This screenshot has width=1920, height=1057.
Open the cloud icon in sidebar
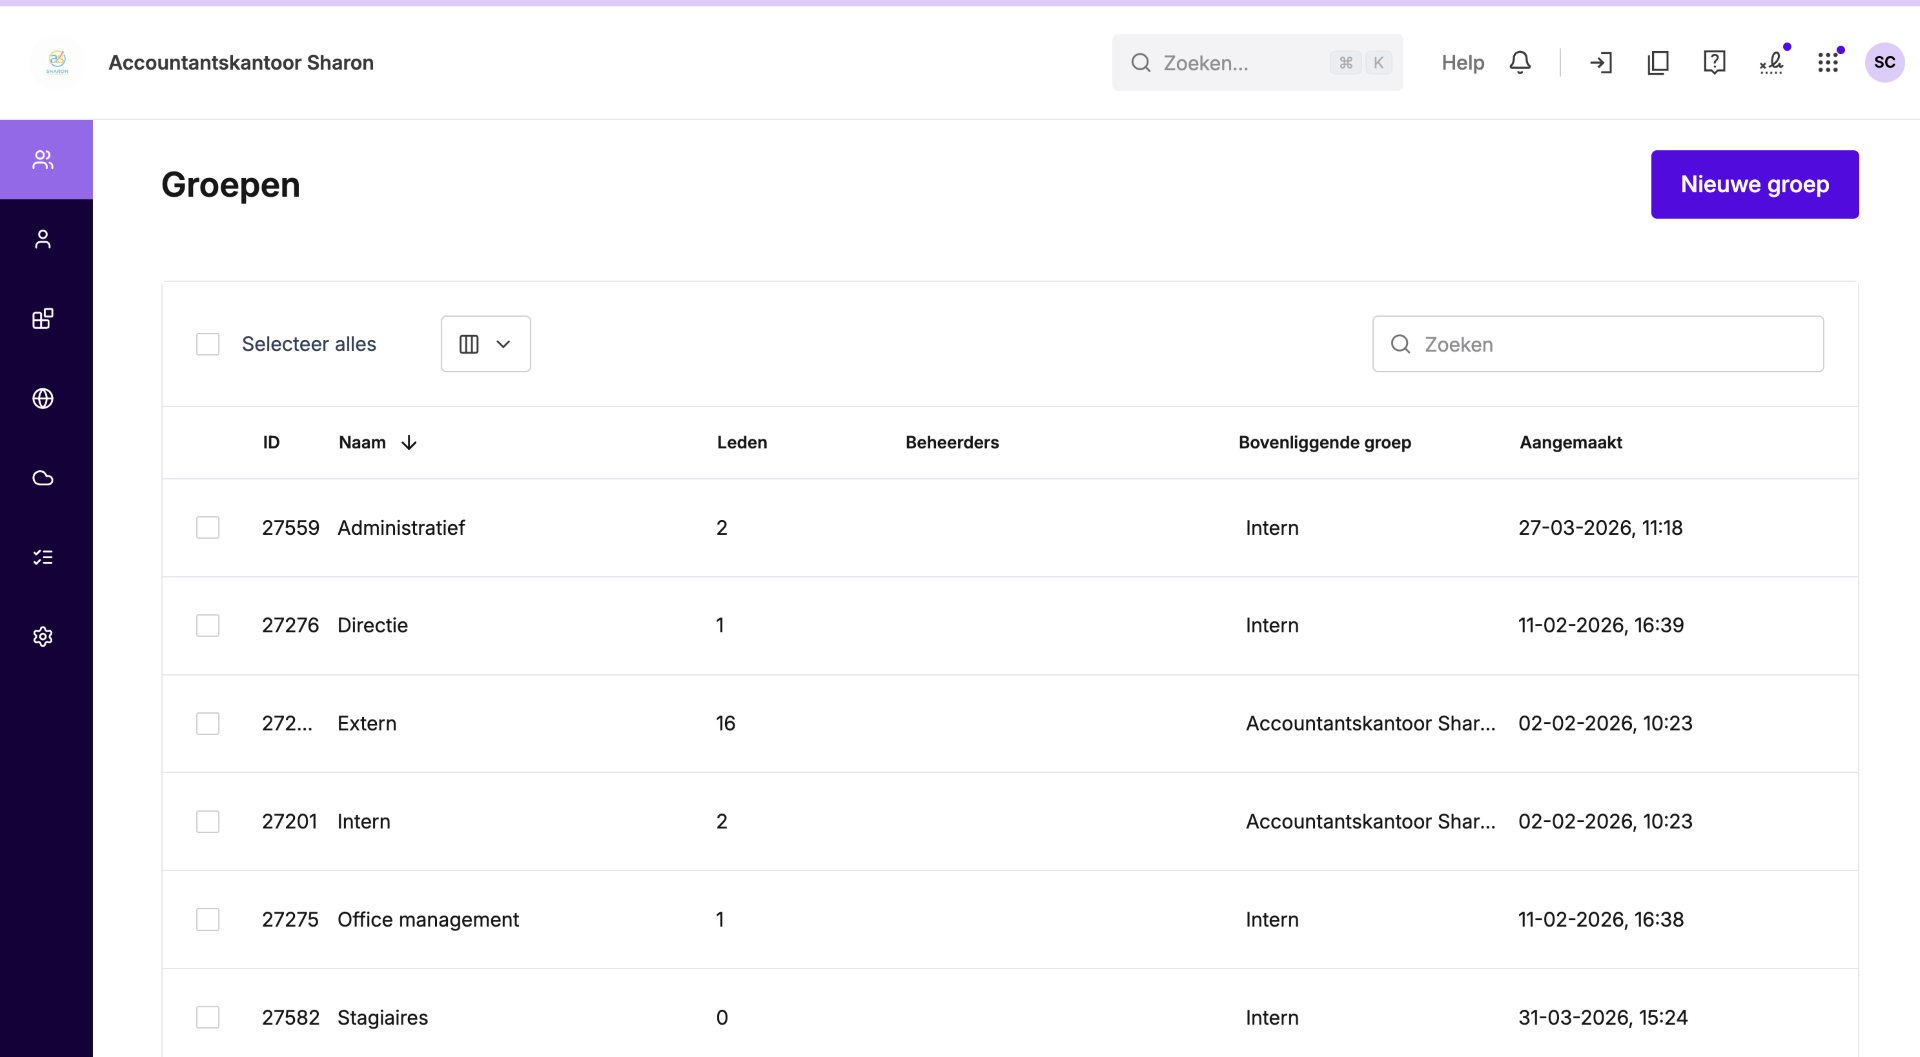coord(43,478)
